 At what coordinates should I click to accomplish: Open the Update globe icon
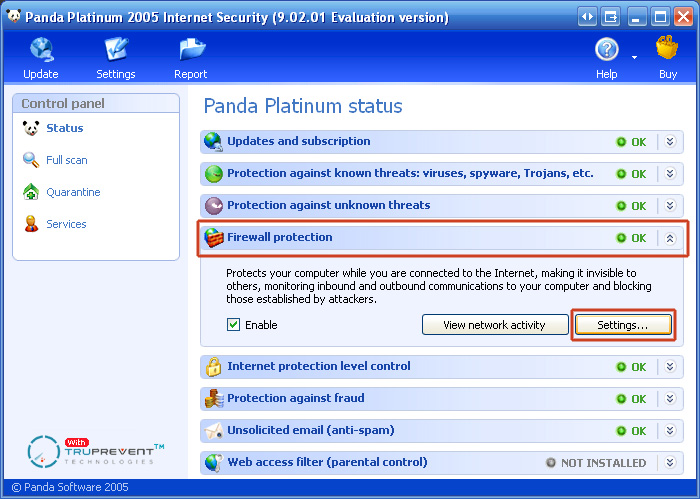42,49
